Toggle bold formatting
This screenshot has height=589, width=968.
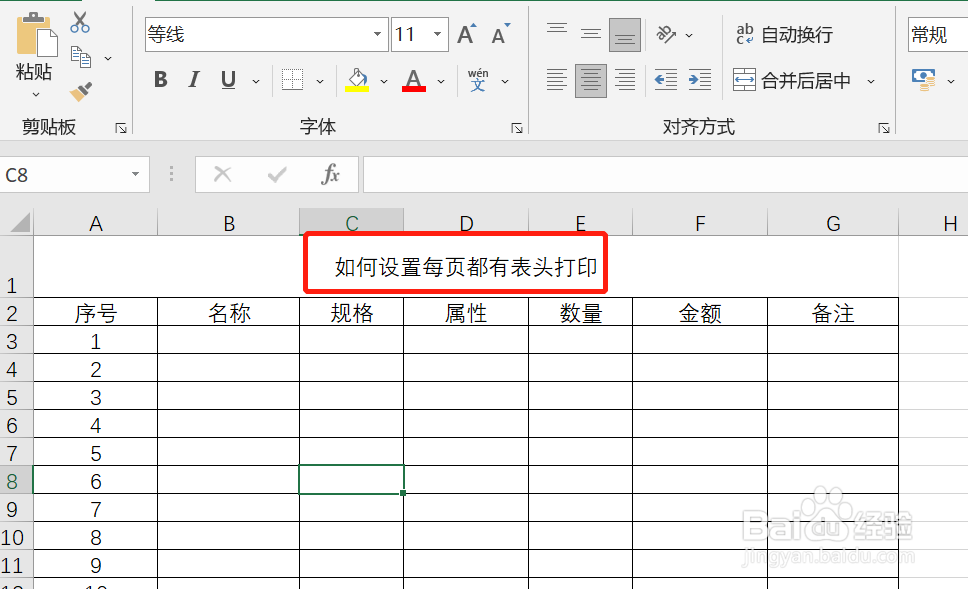160,80
